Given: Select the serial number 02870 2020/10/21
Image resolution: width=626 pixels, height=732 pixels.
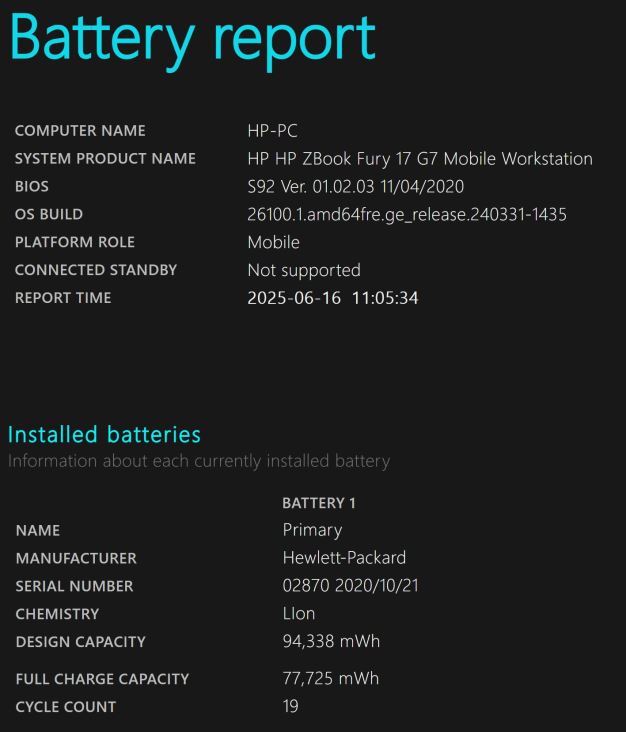Looking at the screenshot, I should [351, 586].
